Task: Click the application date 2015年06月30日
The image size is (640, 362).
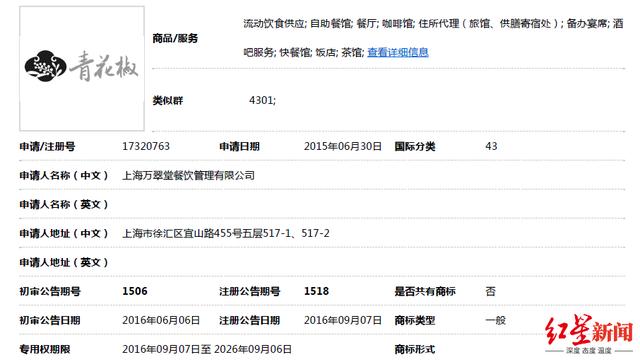Action: [342, 146]
